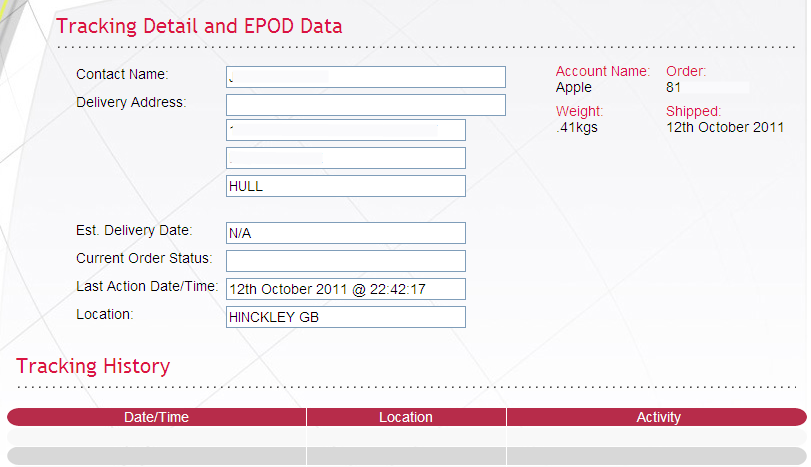Click the Location column header
811x467 pixels.
coord(406,417)
